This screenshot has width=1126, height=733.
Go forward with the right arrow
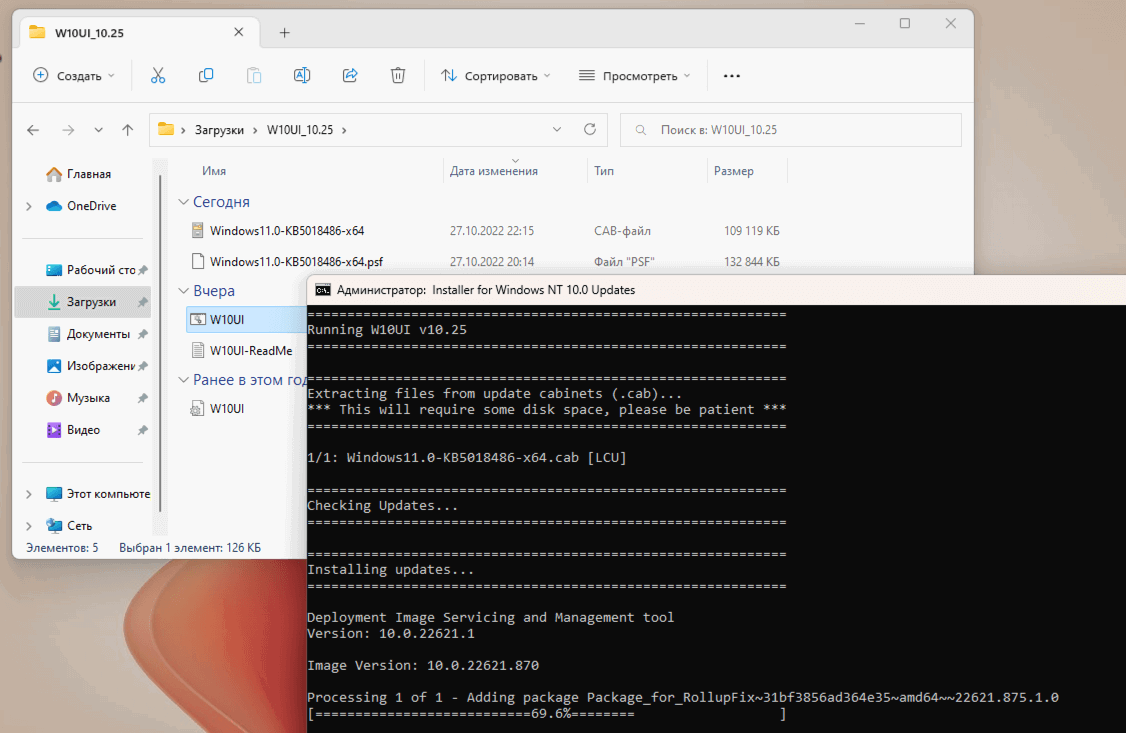[68, 130]
